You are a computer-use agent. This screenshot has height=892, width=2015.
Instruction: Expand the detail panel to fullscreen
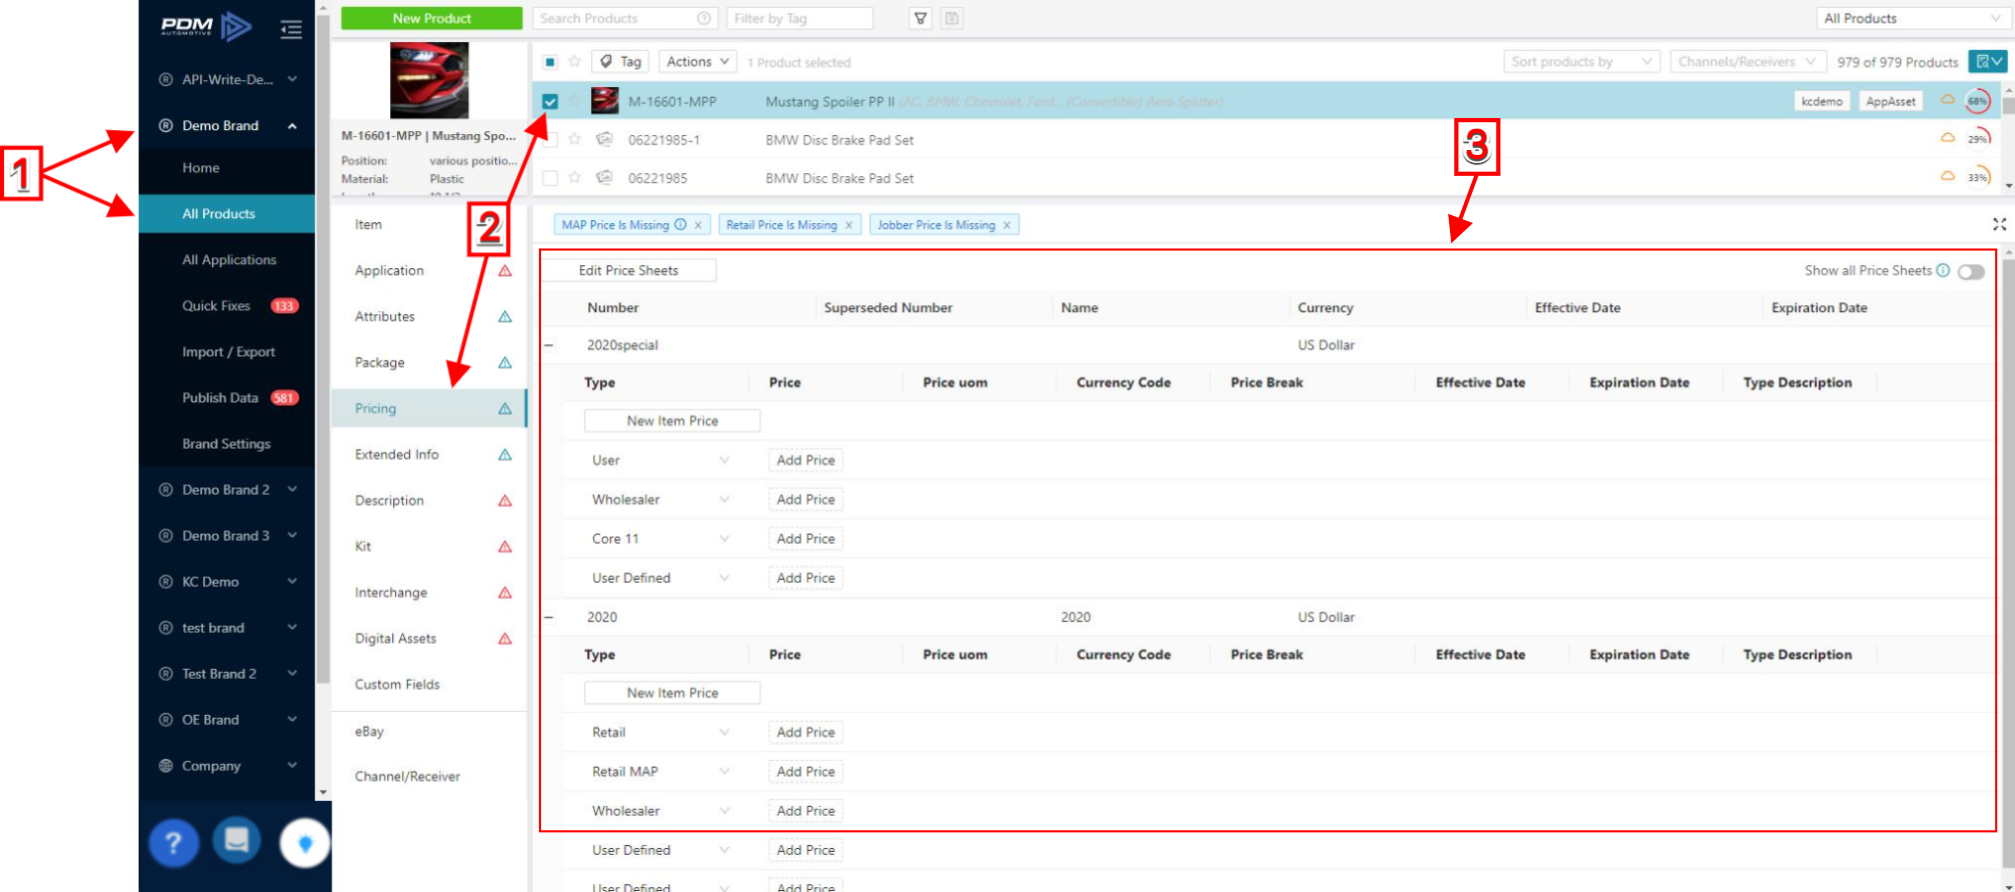(1999, 224)
